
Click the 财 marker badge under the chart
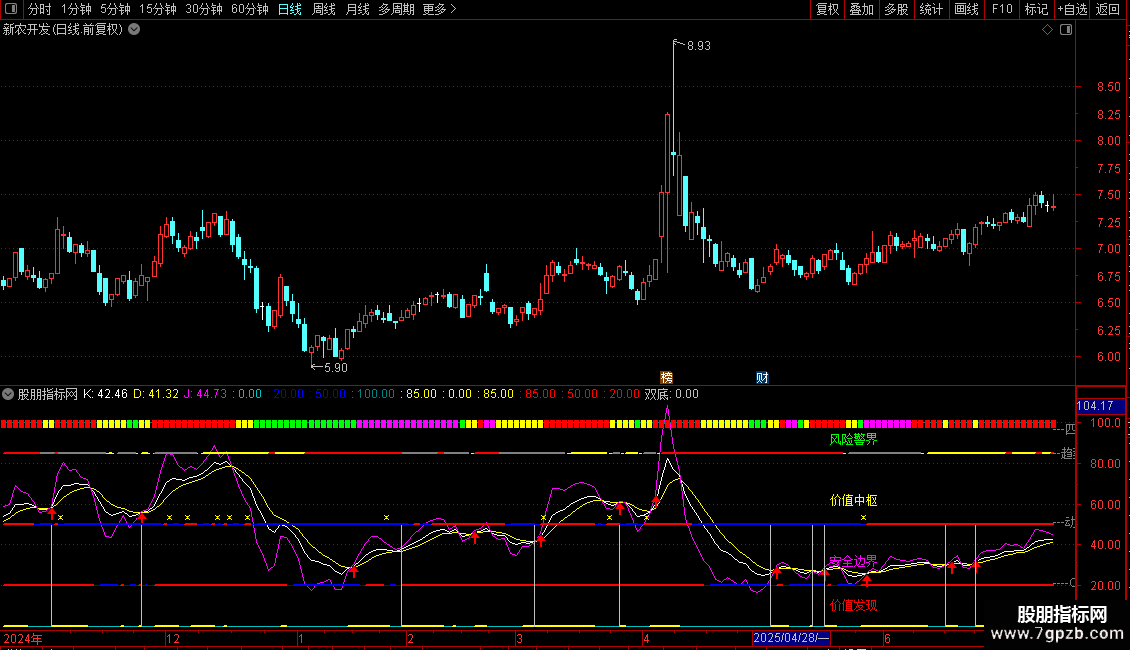762,378
